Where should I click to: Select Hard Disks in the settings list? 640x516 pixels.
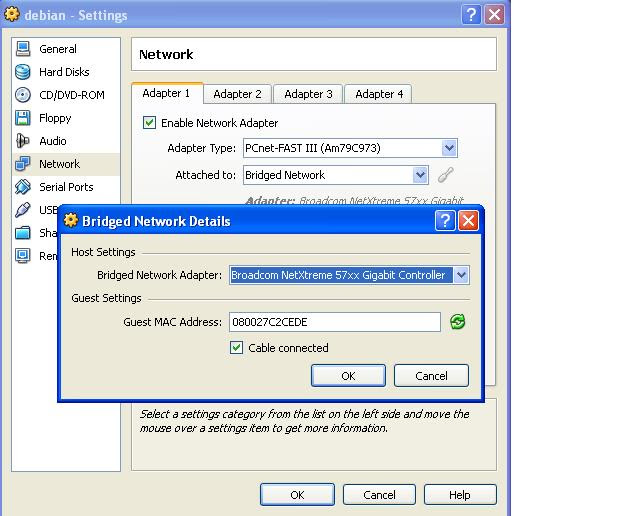(x=66, y=72)
